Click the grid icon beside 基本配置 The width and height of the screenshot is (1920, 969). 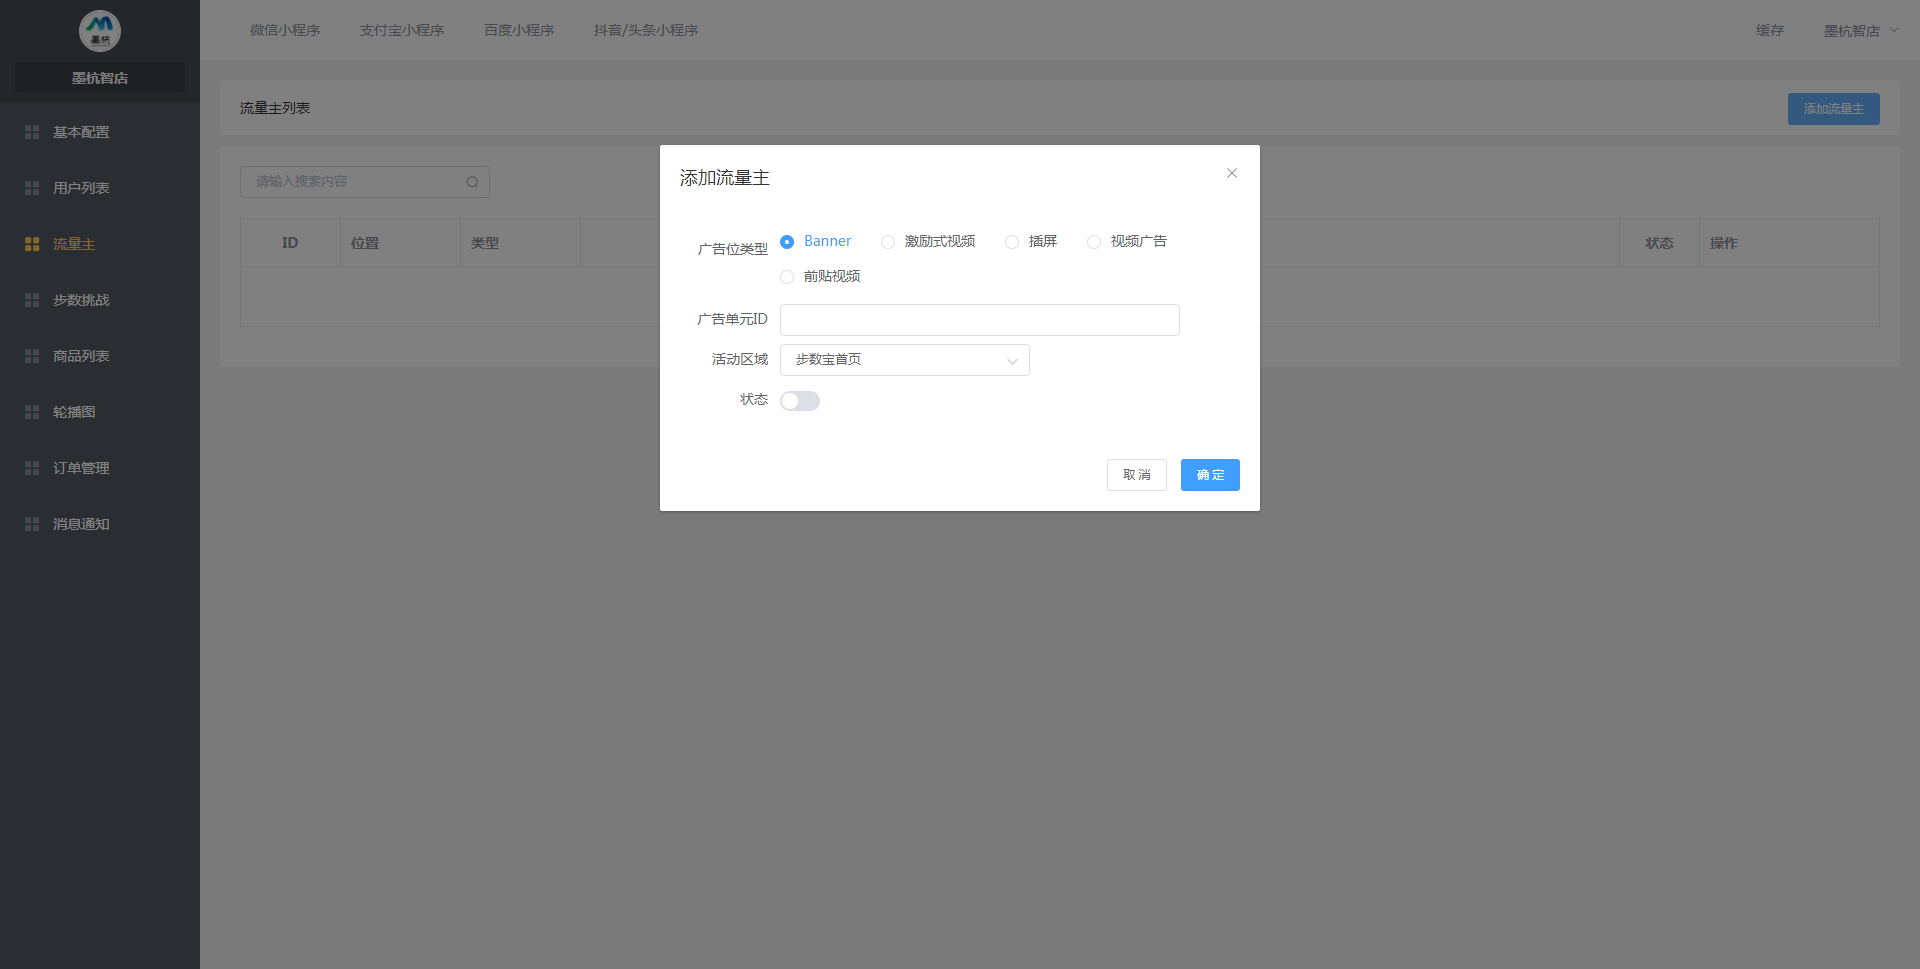32,132
